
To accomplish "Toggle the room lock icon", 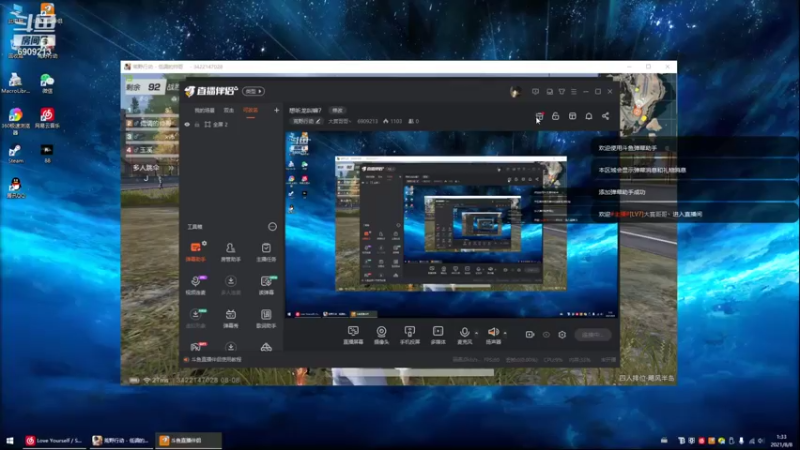I will pyautogui.click(x=556, y=116).
